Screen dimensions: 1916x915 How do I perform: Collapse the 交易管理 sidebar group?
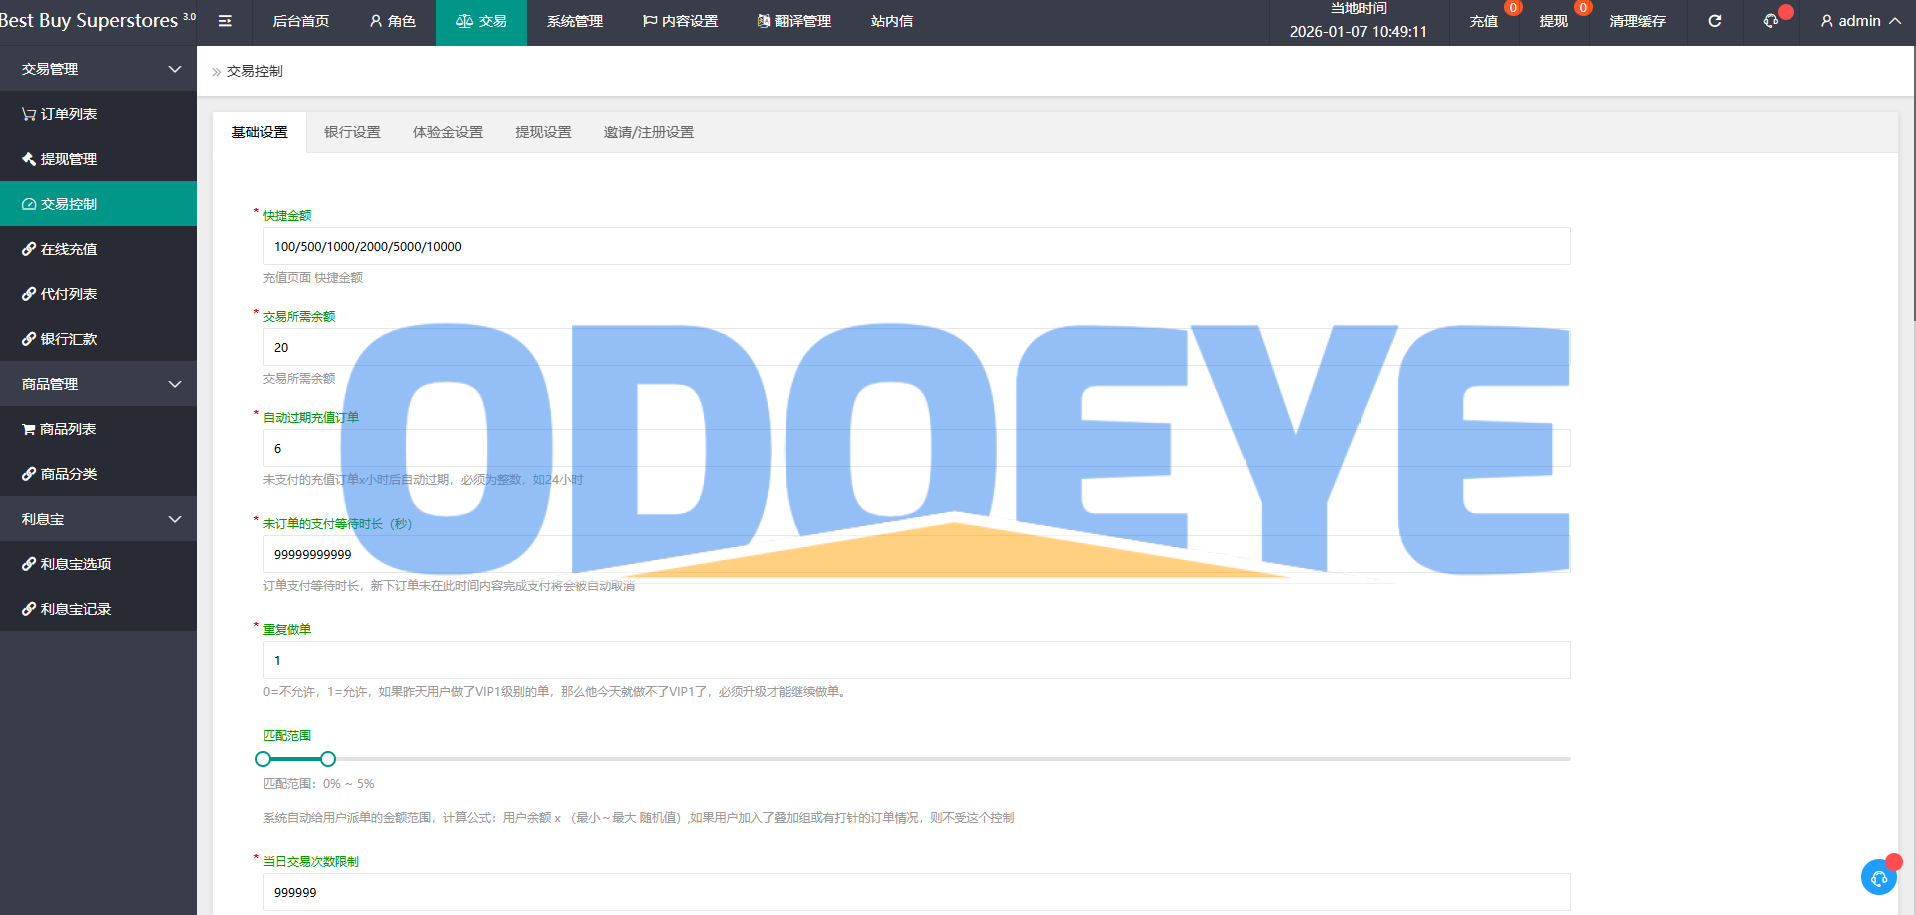(98, 69)
